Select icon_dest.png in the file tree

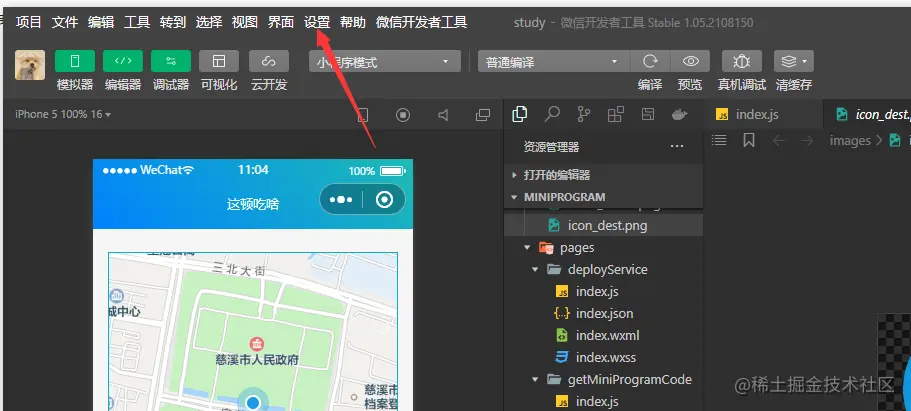tap(604, 225)
